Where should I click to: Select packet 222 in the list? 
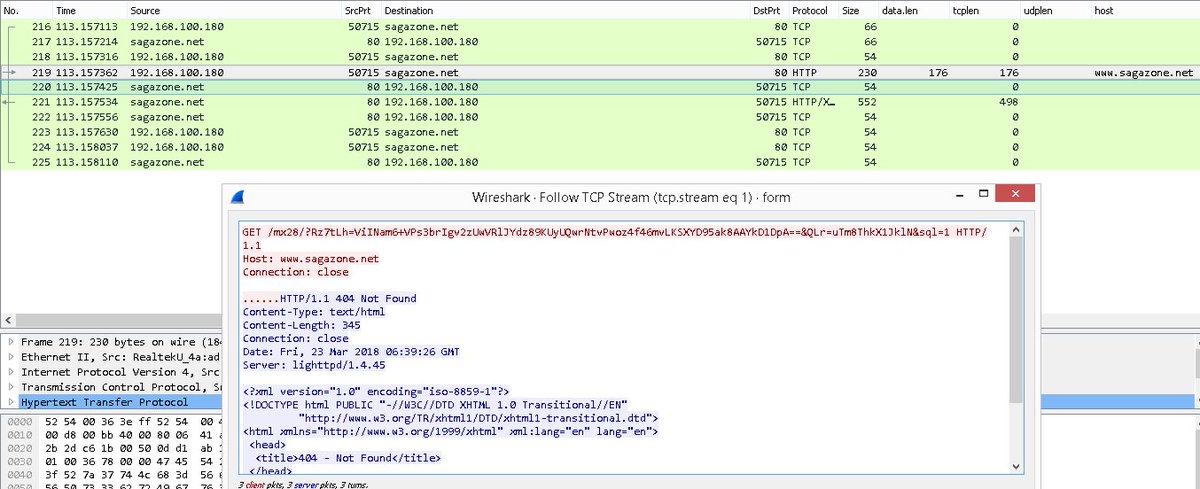pos(600,117)
